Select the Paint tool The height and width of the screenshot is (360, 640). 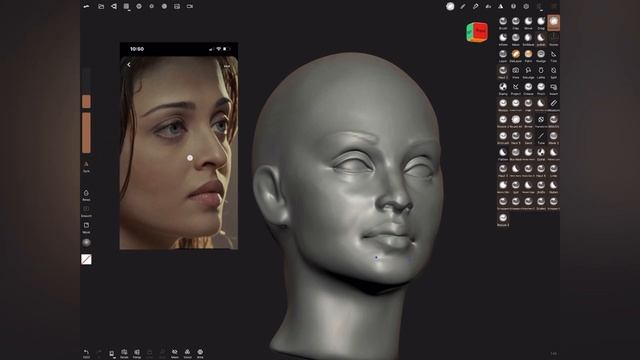(x=528, y=56)
